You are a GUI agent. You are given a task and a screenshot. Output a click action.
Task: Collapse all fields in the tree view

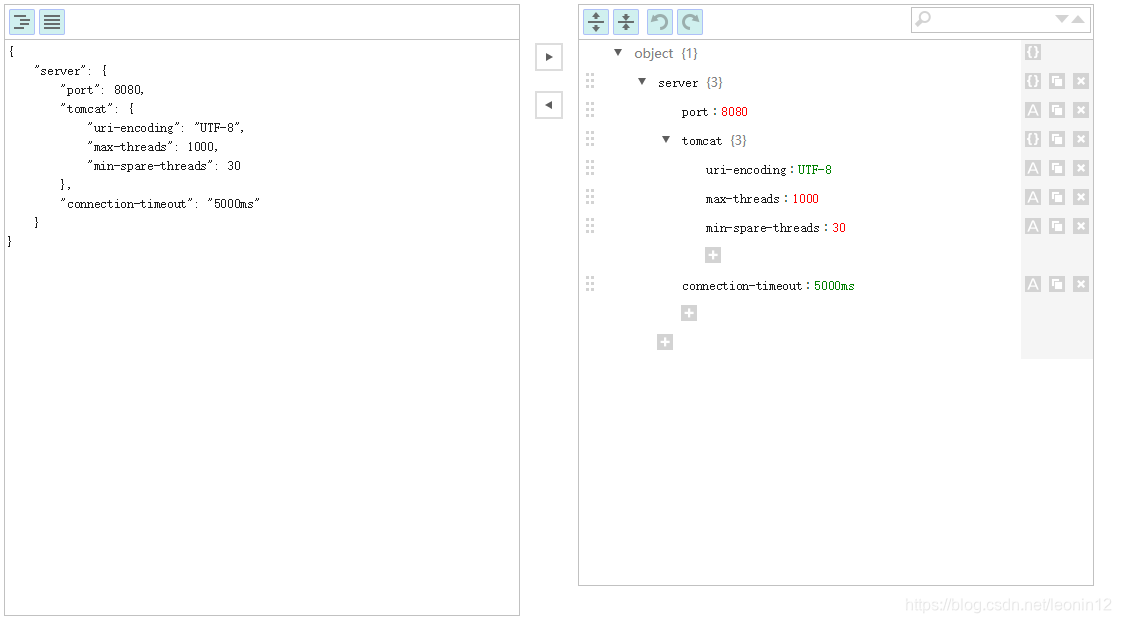(626, 22)
